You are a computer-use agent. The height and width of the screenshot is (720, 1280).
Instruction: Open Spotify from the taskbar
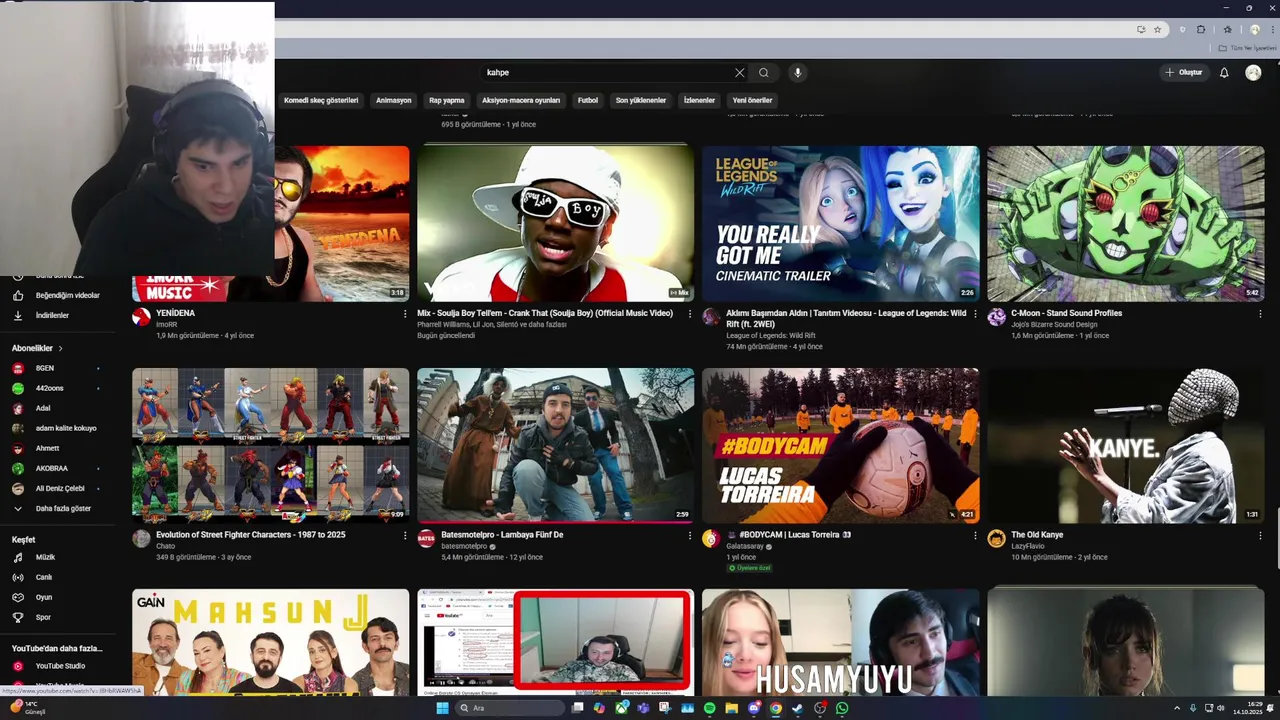point(709,708)
